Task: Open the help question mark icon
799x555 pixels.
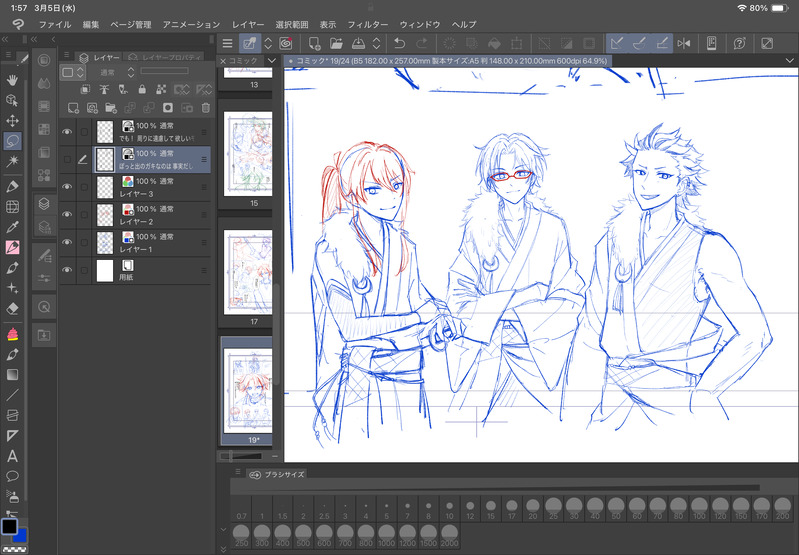Action: tap(739, 44)
